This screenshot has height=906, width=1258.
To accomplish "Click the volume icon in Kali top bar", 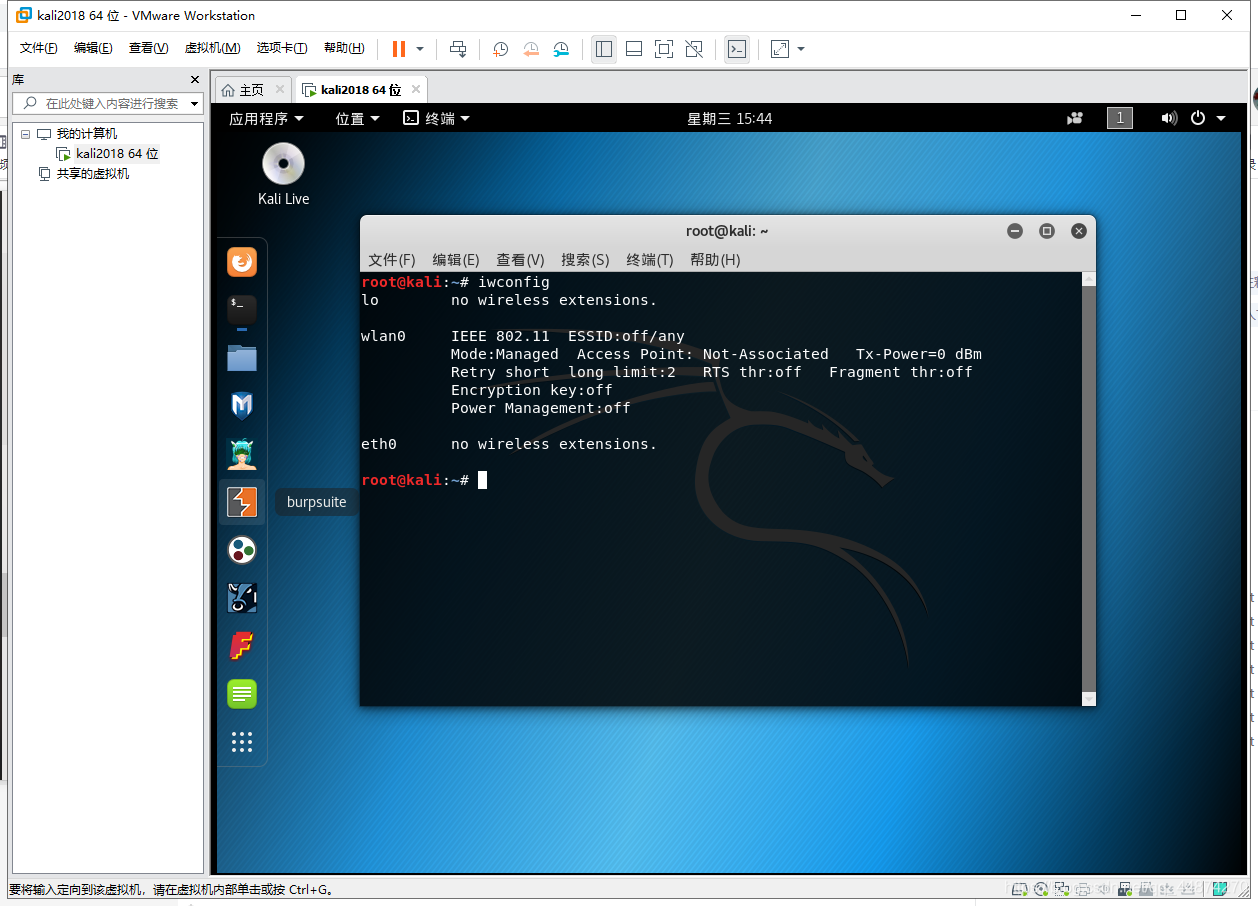I will point(1169,118).
